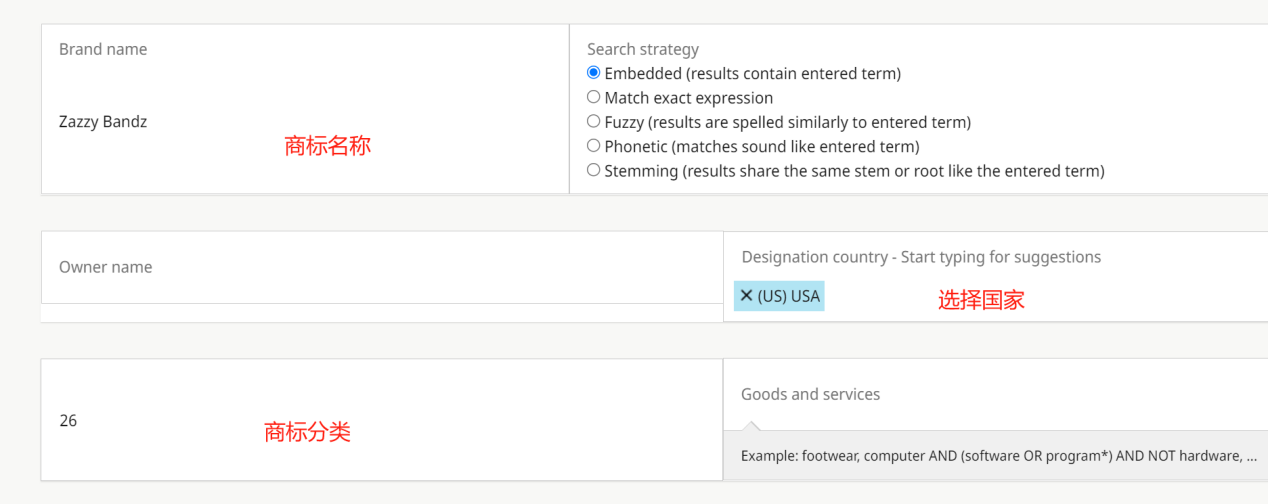Choose Match exact expression option
This screenshot has width=1268, height=504.
594,98
